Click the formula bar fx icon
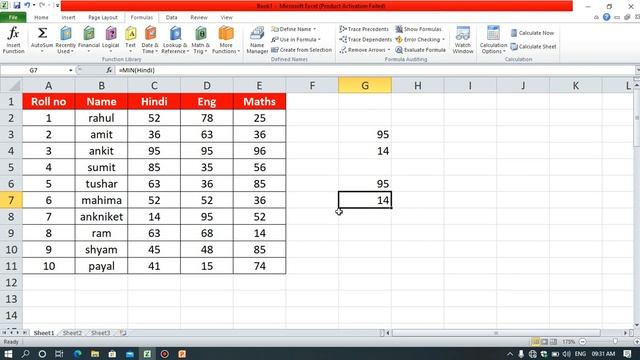The width and height of the screenshot is (640, 360). click(x=109, y=70)
